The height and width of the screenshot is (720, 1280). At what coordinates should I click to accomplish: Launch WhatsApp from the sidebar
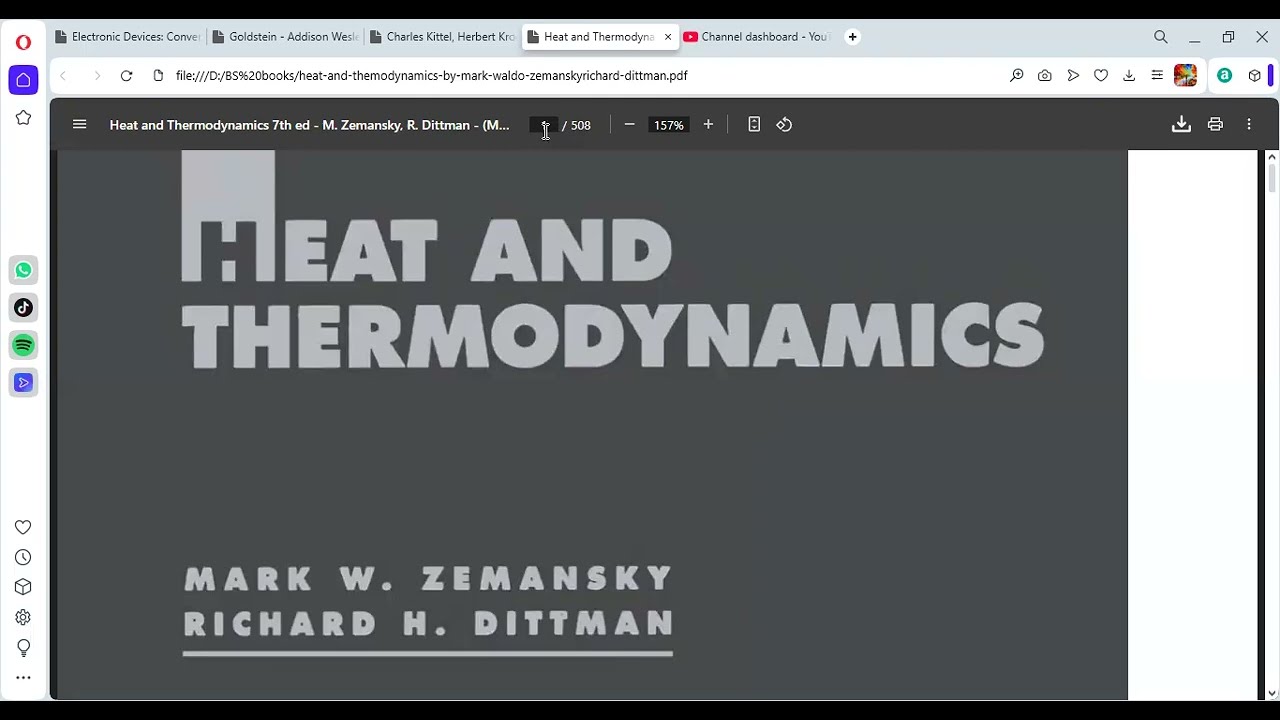[x=23, y=270]
